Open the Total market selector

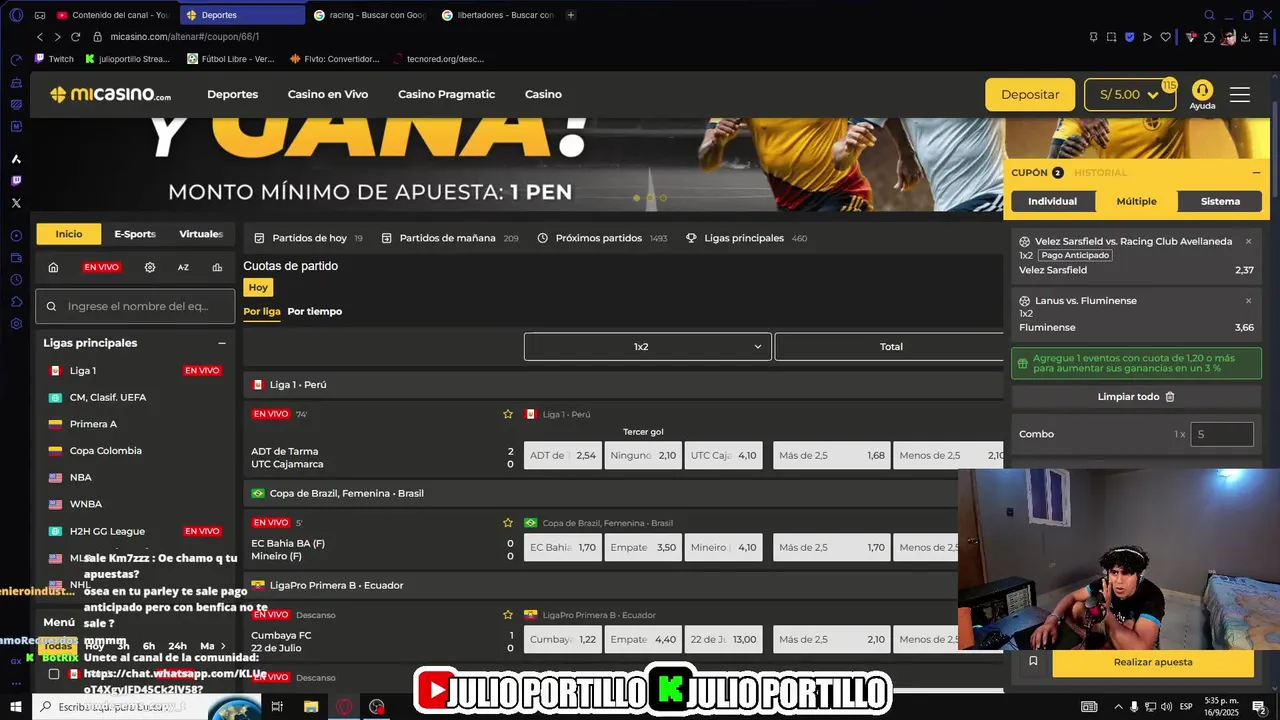point(889,347)
